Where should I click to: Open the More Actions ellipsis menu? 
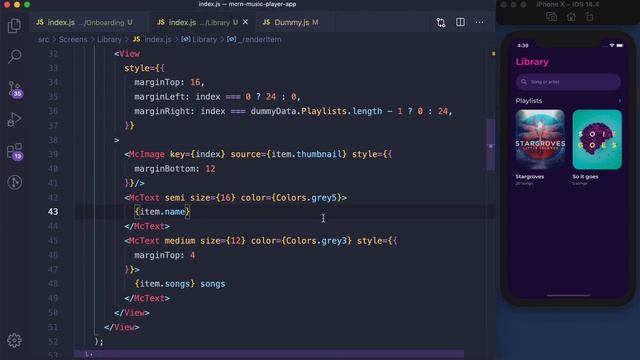point(479,22)
